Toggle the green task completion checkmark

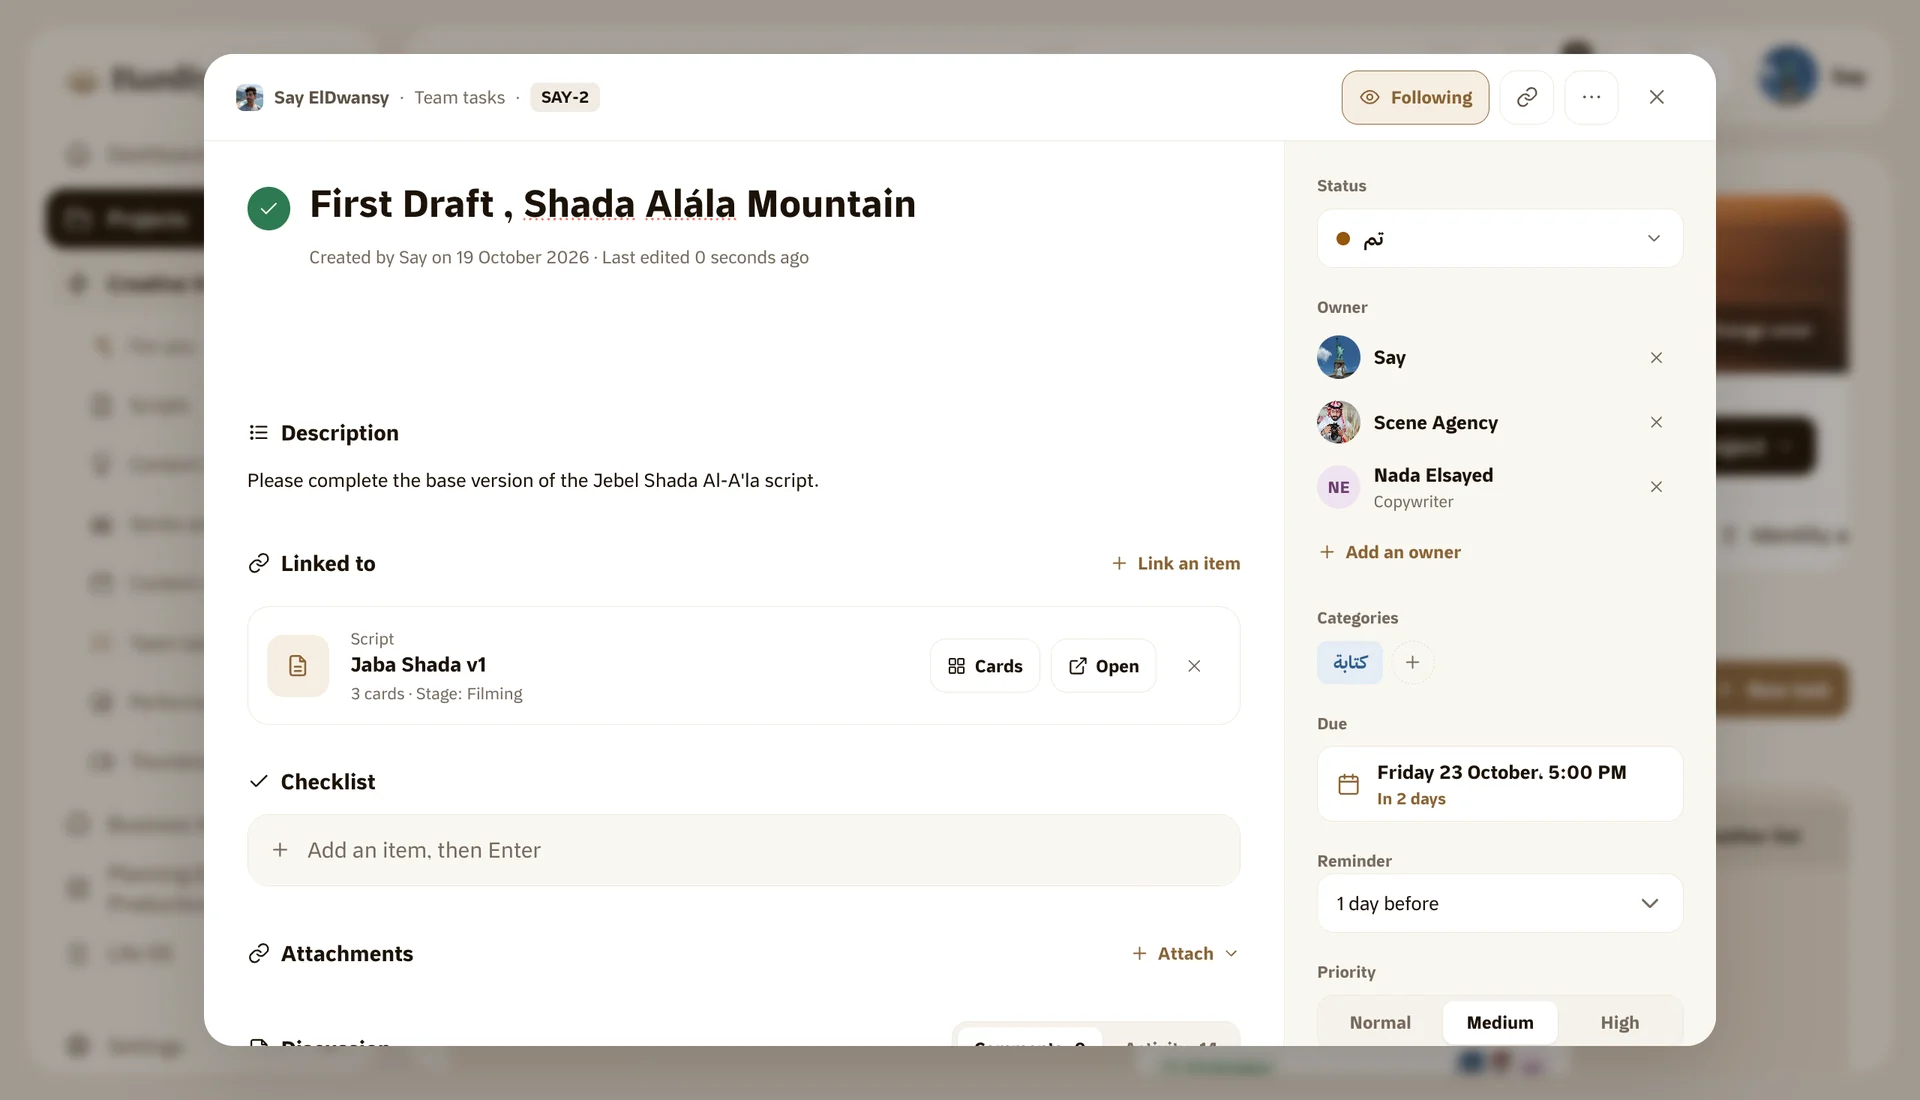269,208
